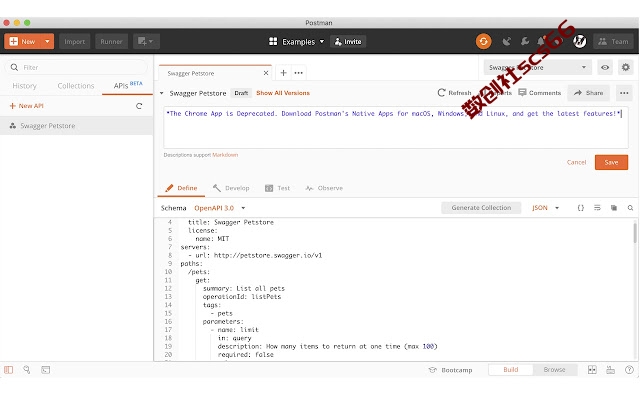Image resolution: width=640 pixels, height=400 pixels.
Task: Open Bootcamp from status bar
Action: click(x=451, y=370)
